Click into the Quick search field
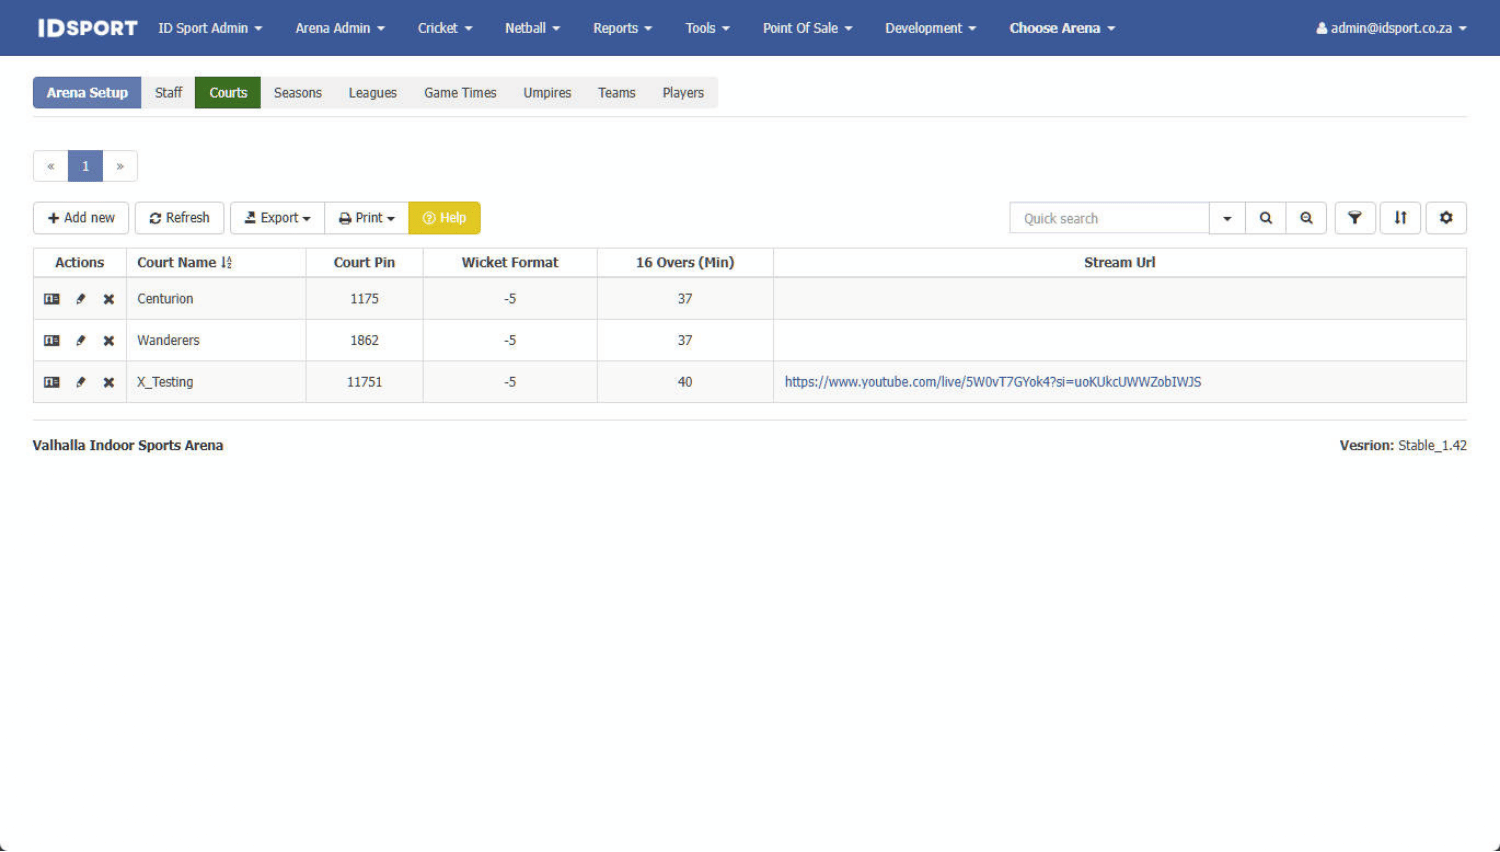 click(x=1109, y=218)
